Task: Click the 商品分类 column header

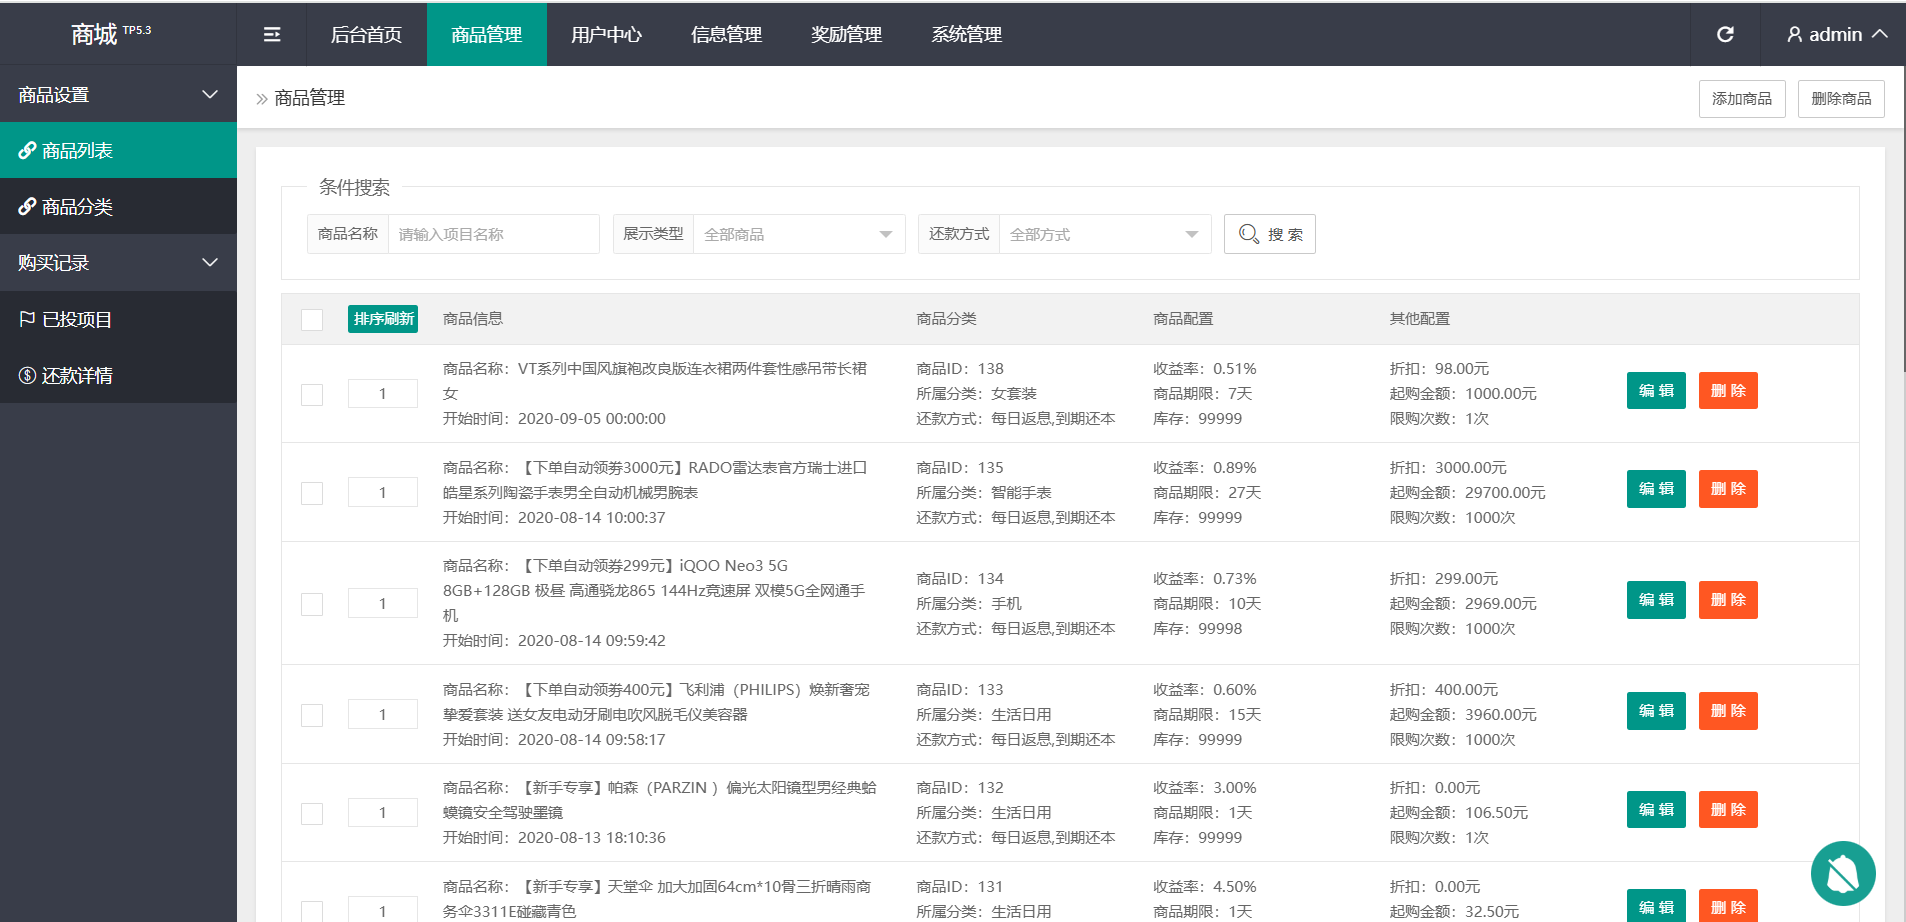Action: pos(946,319)
